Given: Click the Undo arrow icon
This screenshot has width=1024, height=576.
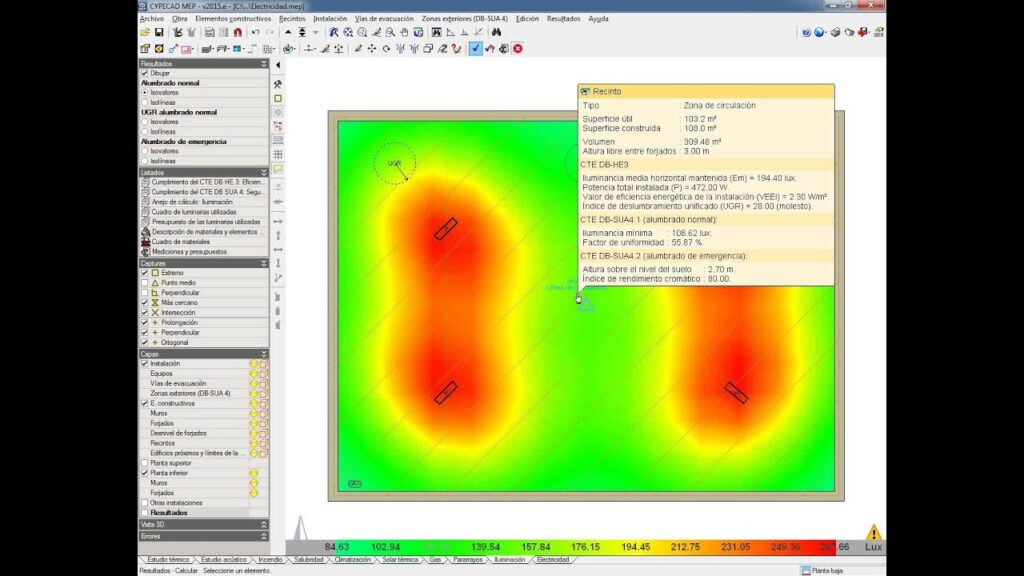Looking at the screenshot, I should [x=255, y=32].
